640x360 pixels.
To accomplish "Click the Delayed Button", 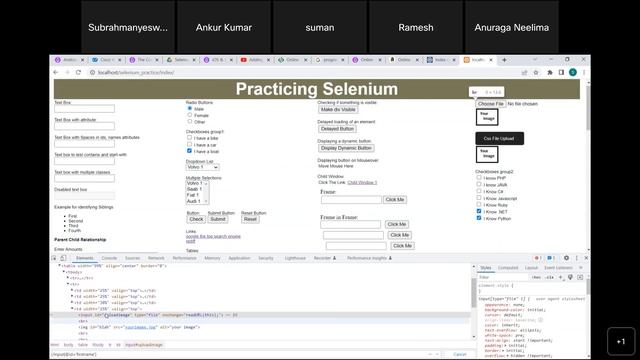I will (x=337, y=129).
